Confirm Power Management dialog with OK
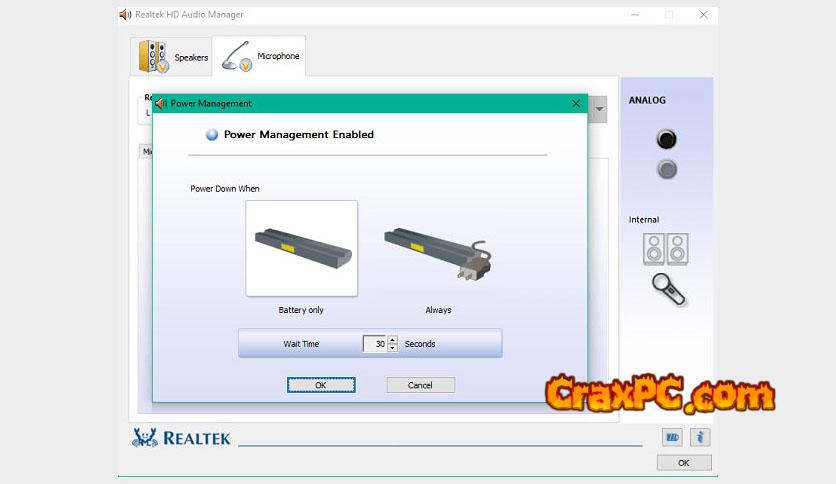Viewport: 836px width, 484px height. 321,385
